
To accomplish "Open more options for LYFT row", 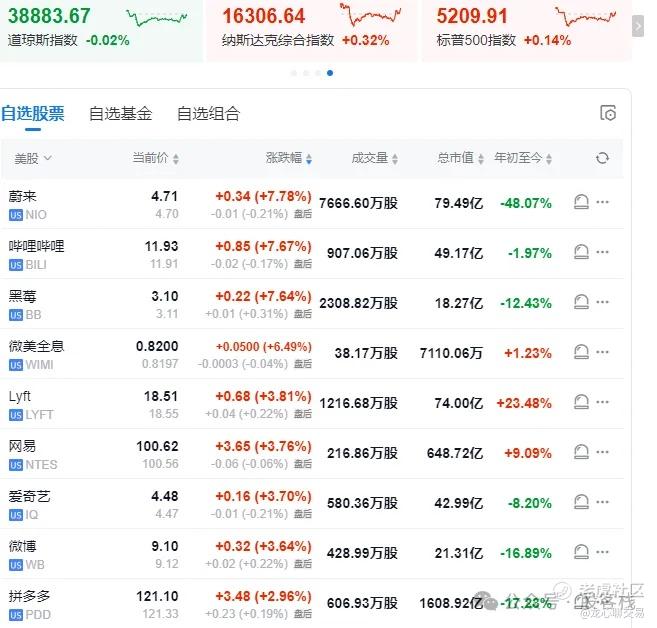I will pos(603,402).
